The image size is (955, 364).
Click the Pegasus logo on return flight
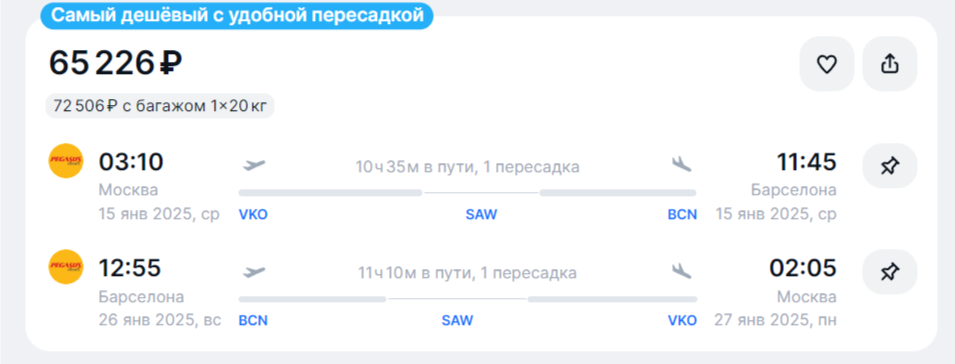(66, 267)
